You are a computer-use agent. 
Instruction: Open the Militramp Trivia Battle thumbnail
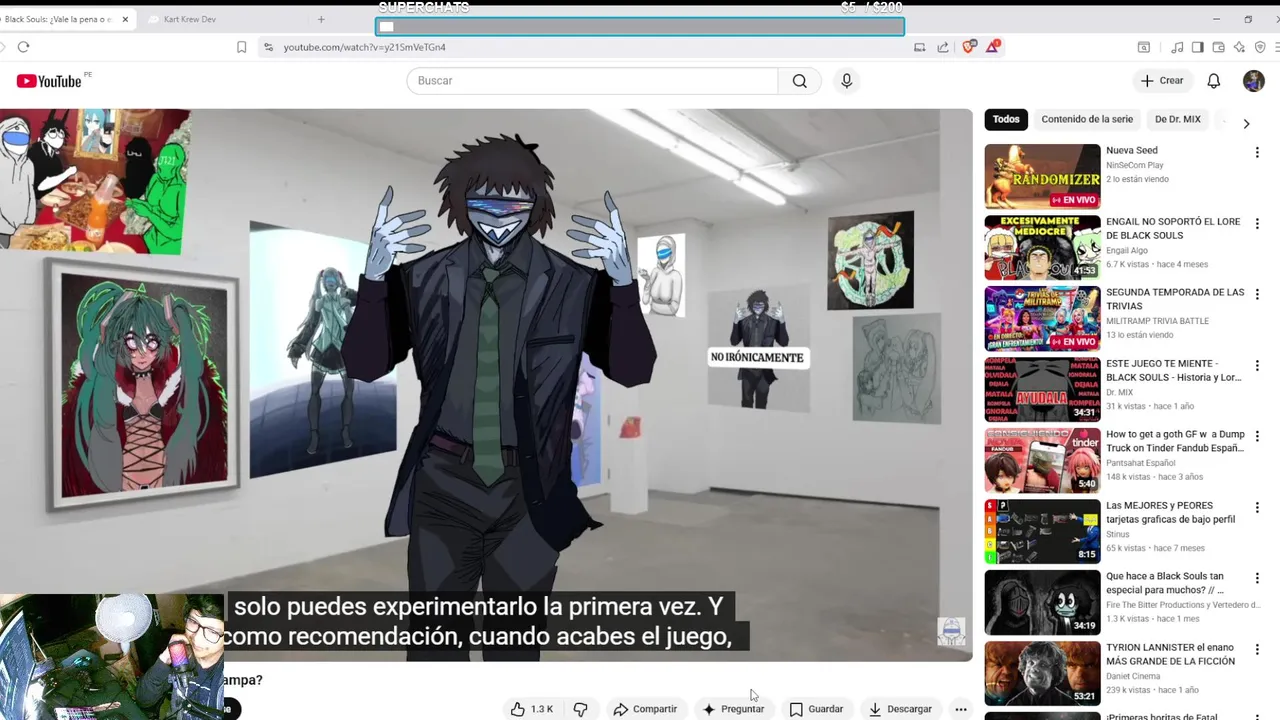pyautogui.click(x=1042, y=318)
